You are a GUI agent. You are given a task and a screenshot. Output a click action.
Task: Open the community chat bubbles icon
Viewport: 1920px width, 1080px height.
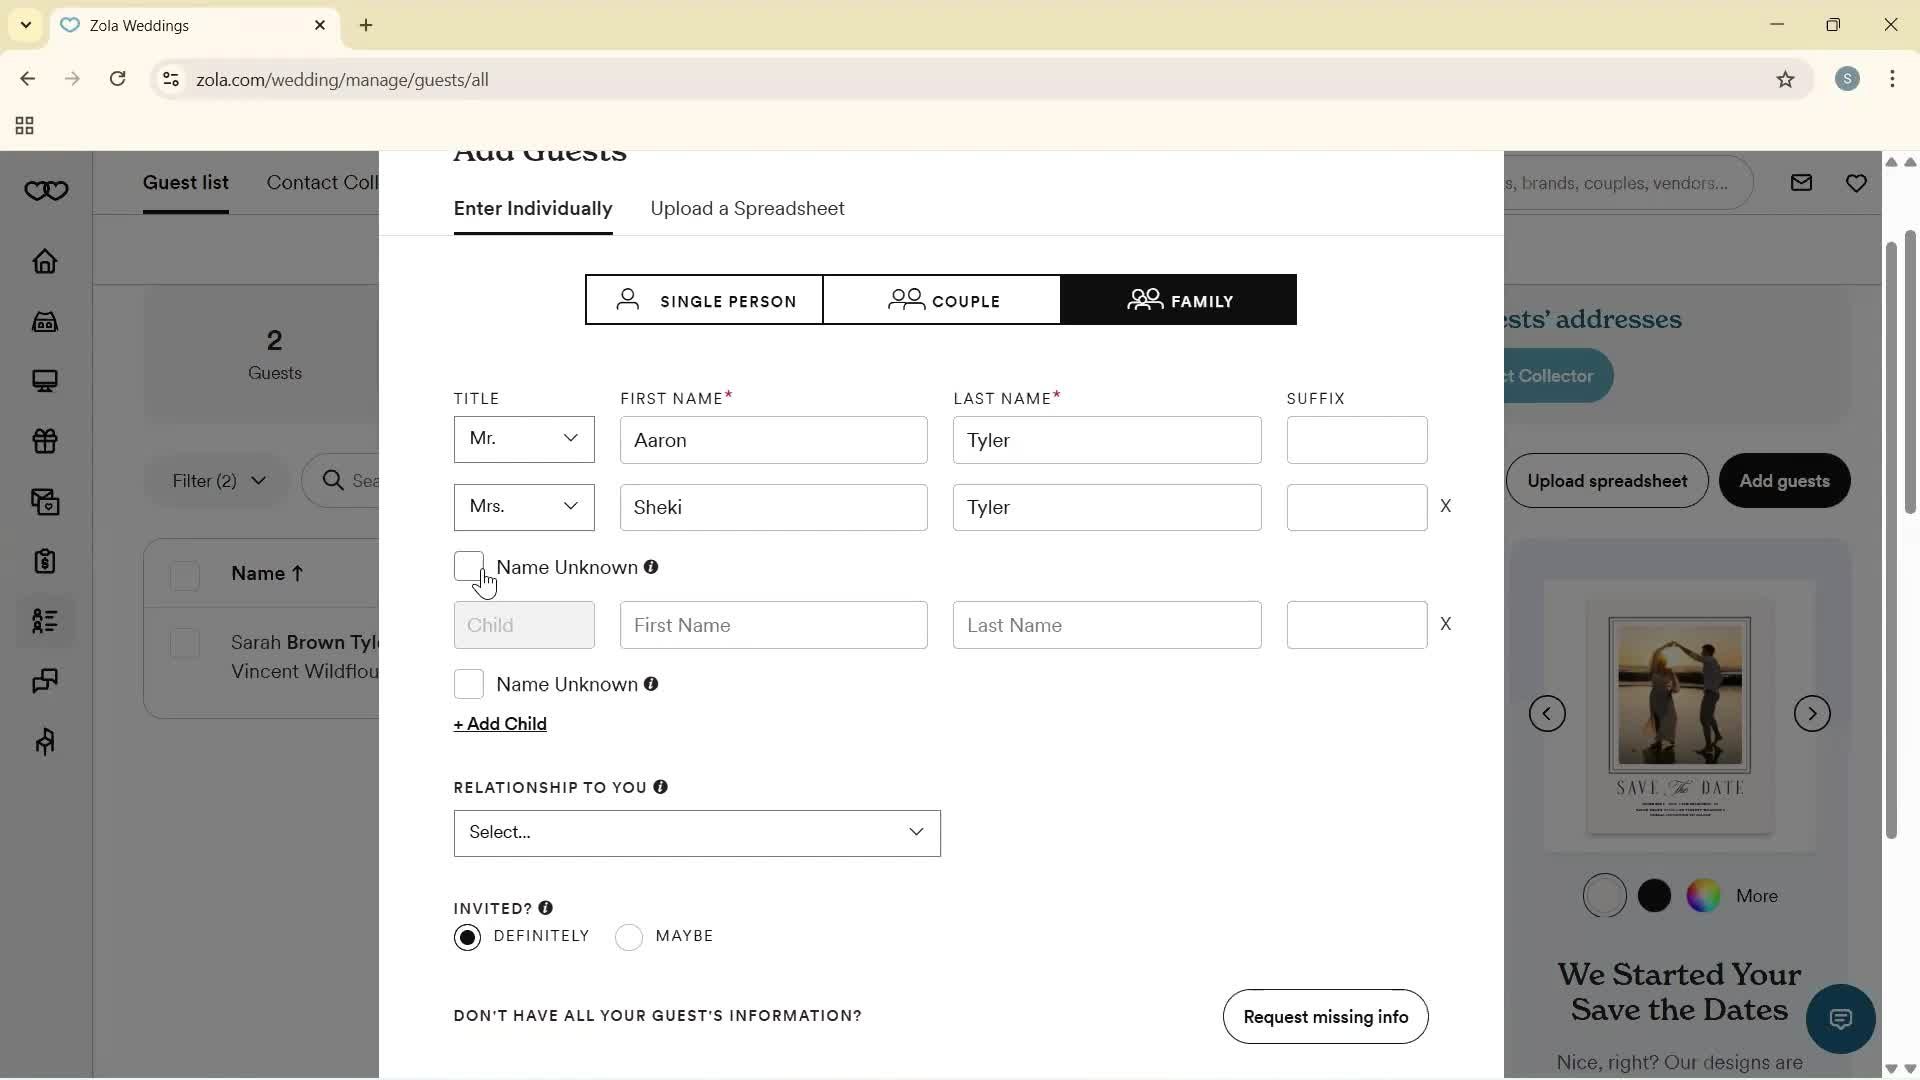pos(45,681)
